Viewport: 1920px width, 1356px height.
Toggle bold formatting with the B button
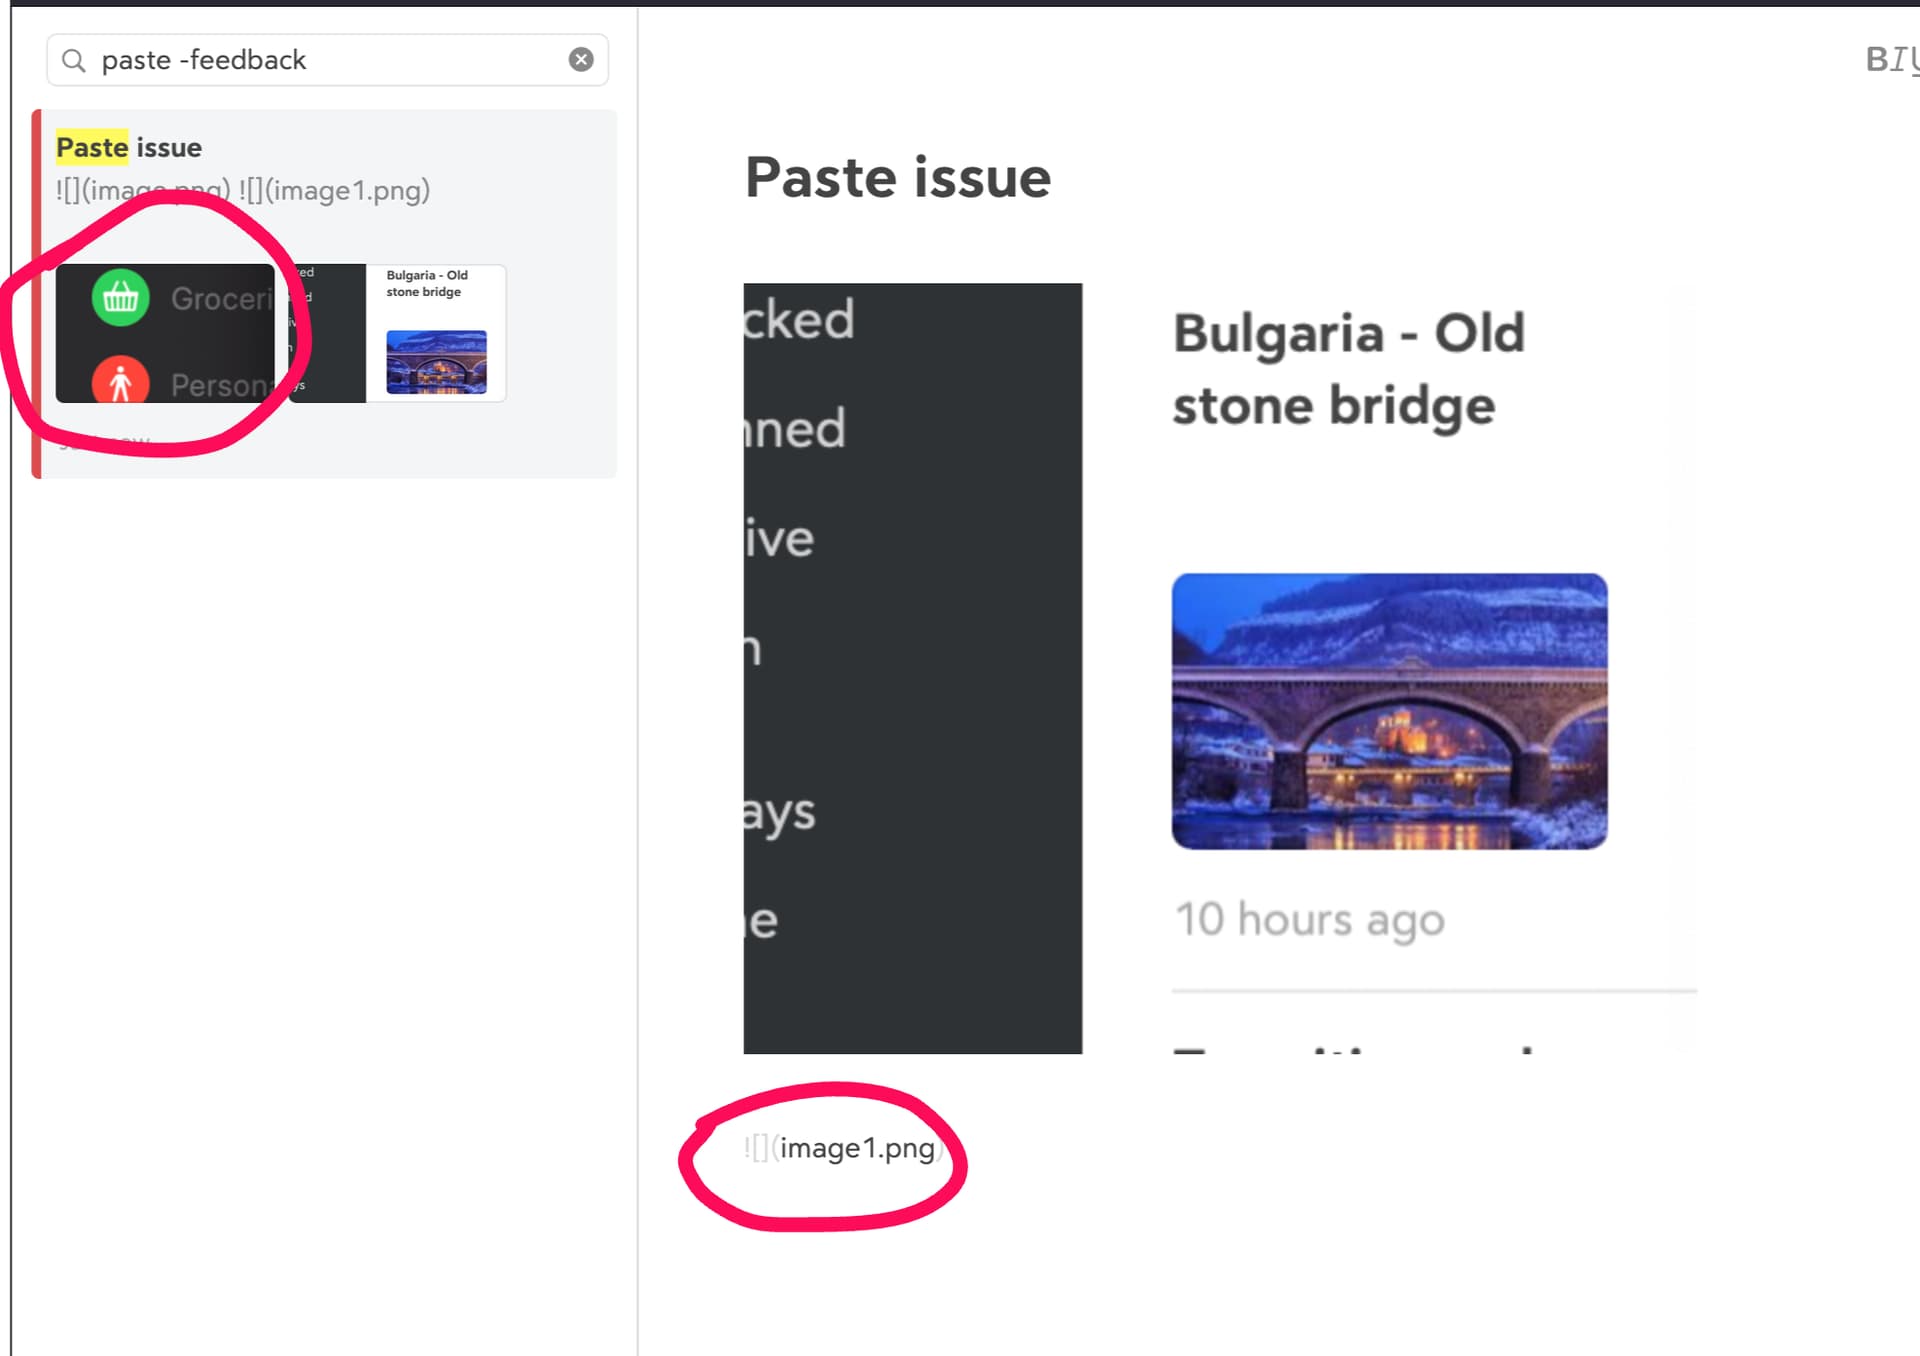pyautogui.click(x=1876, y=60)
